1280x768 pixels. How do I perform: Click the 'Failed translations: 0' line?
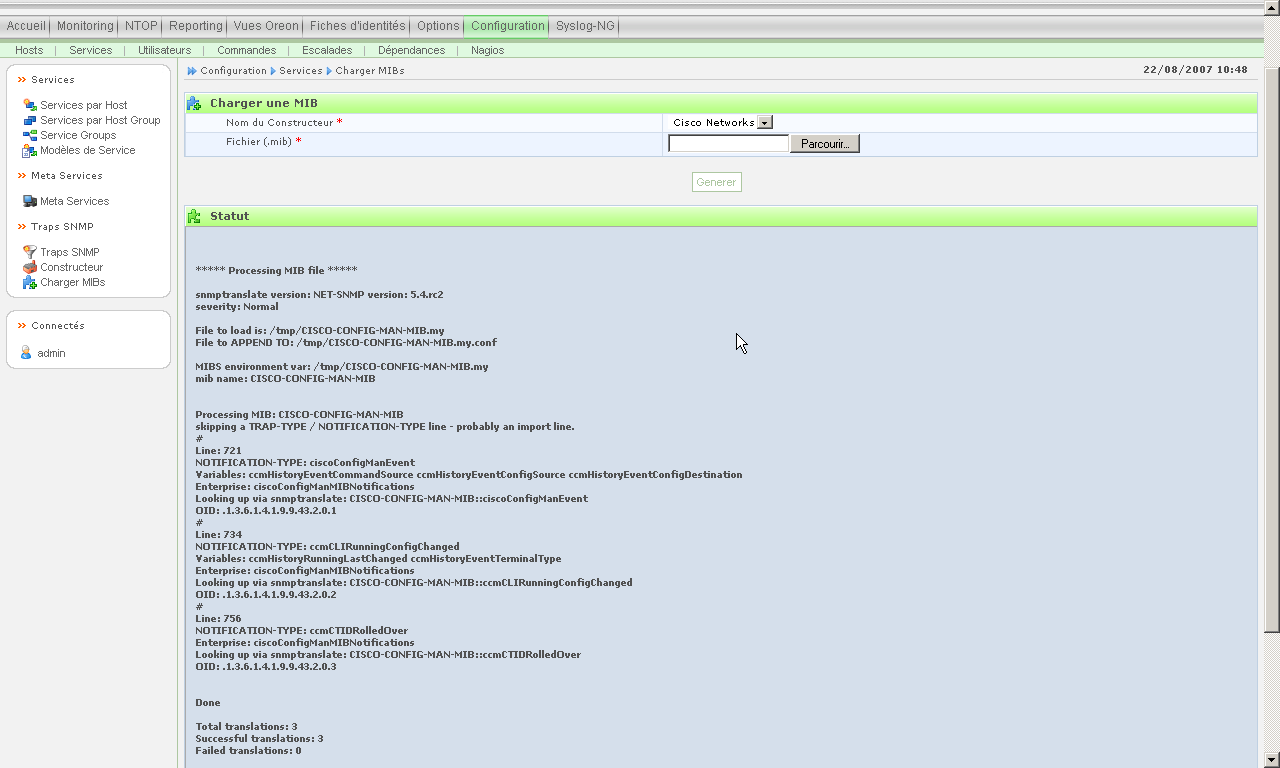click(248, 751)
